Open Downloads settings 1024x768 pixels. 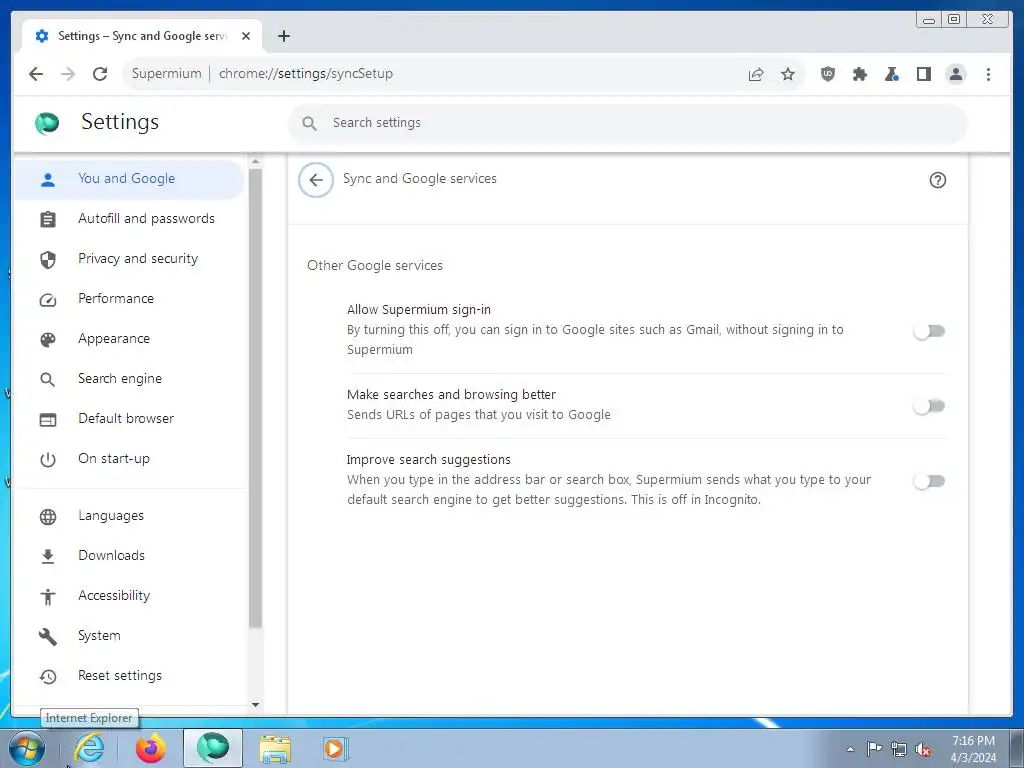click(x=129, y=556)
